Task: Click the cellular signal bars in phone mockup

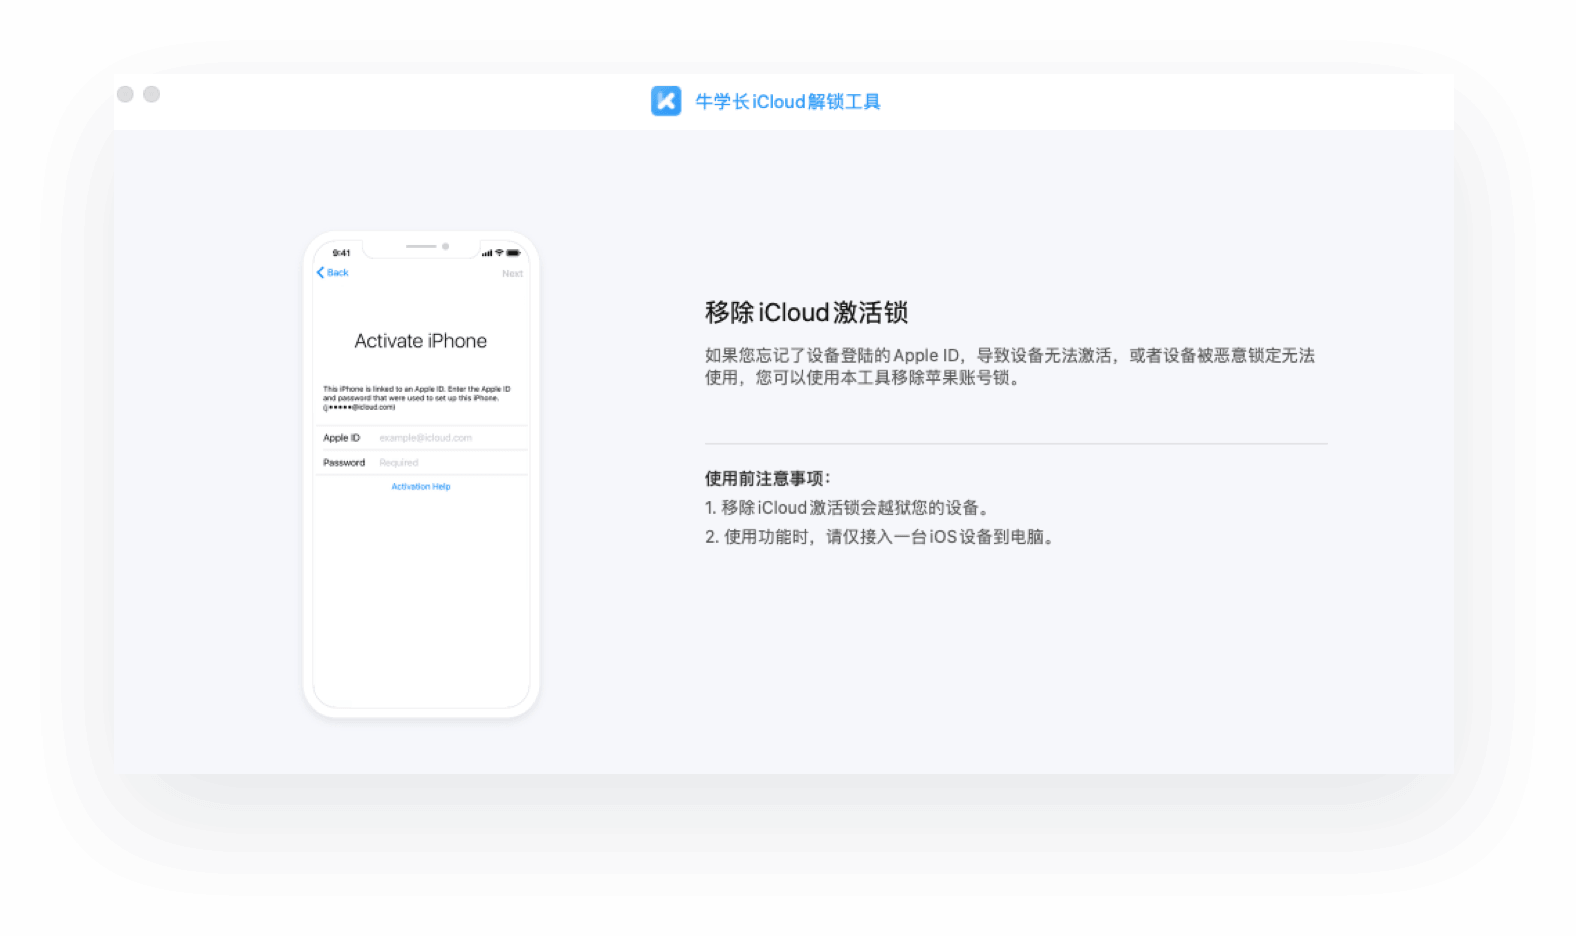Action: pos(487,253)
